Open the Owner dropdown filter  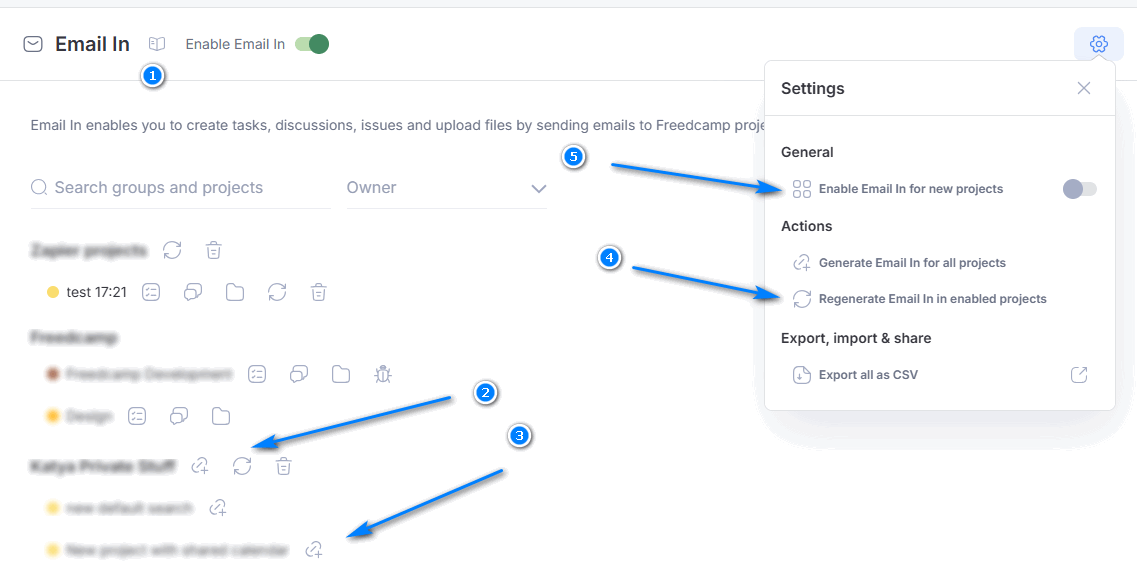tap(447, 188)
